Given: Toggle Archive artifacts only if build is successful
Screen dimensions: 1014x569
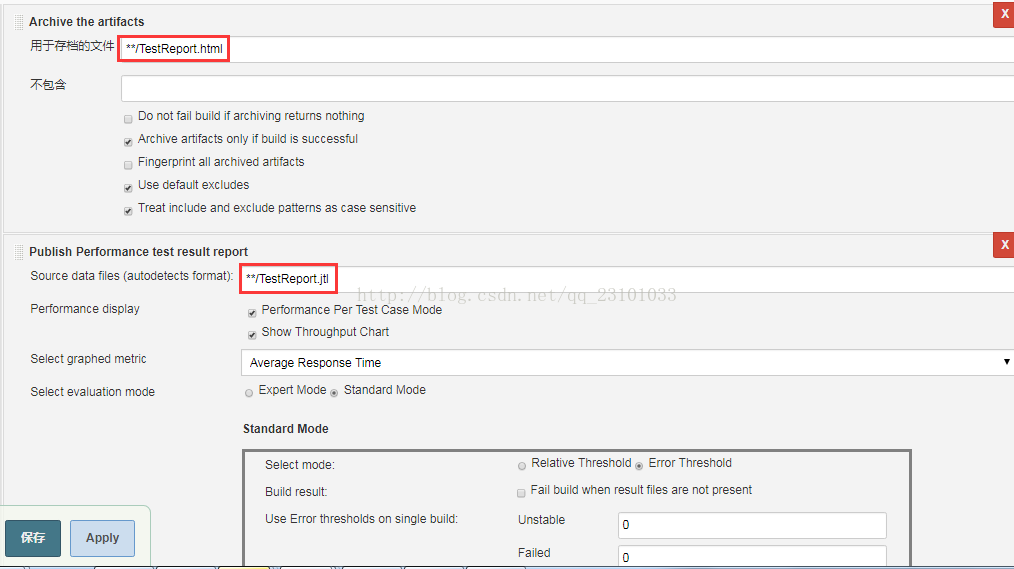Looking at the screenshot, I should pos(128,142).
